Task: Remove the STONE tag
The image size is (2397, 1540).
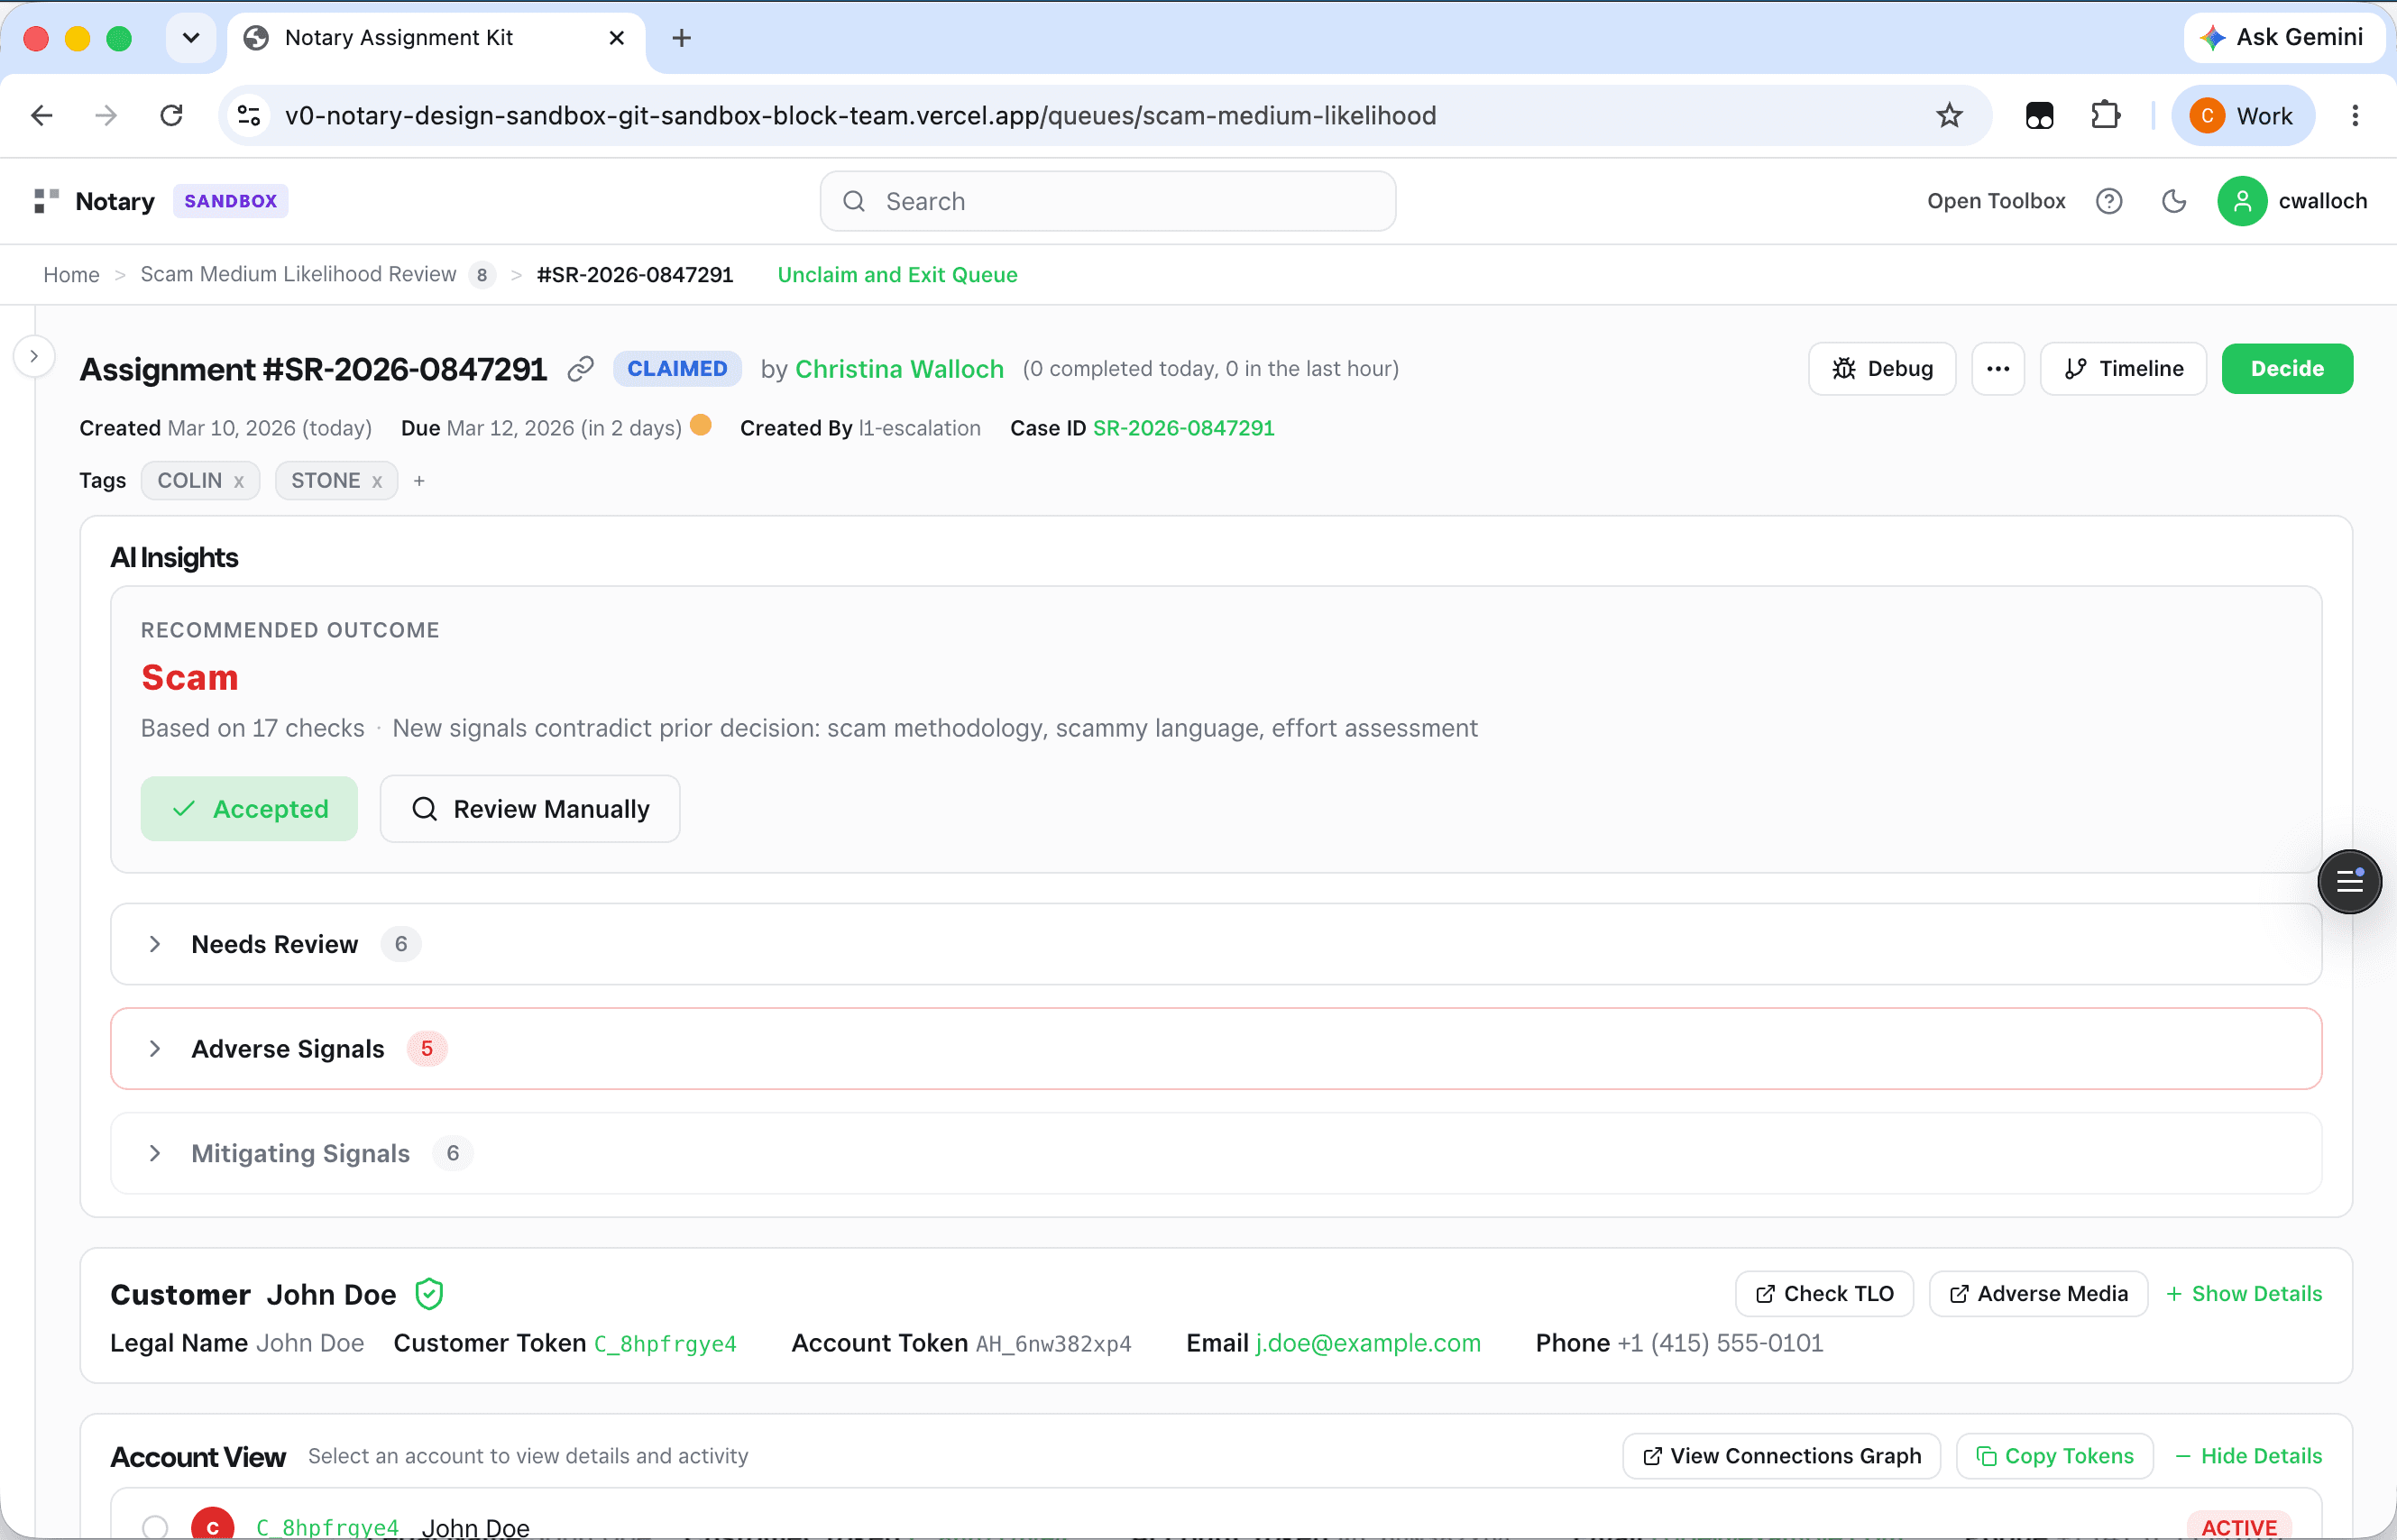Action: point(377,482)
